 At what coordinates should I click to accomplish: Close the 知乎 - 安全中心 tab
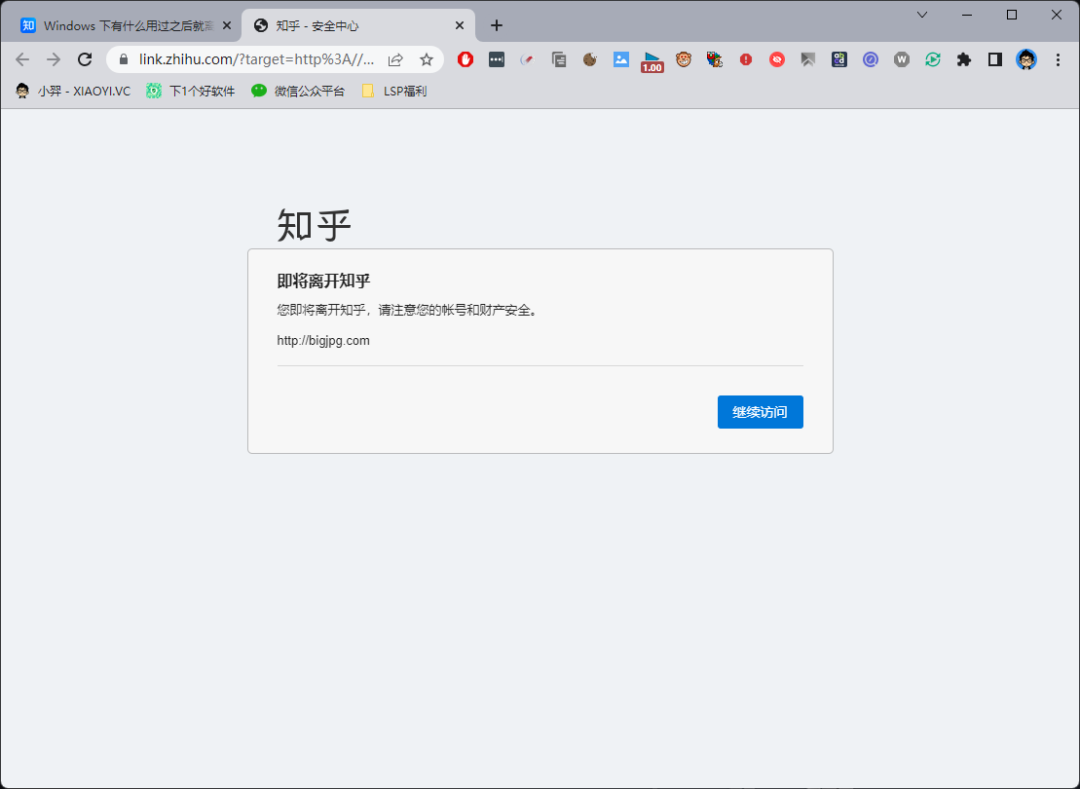(x=459, y=25)
